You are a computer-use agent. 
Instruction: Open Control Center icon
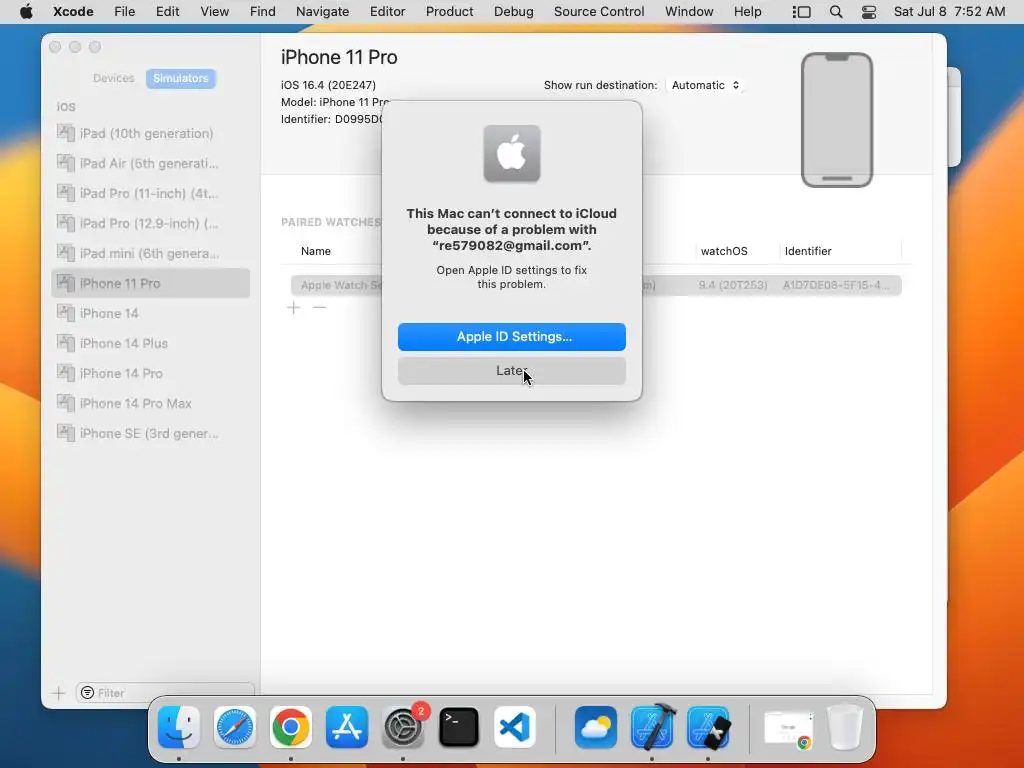[x=869, y=12]
